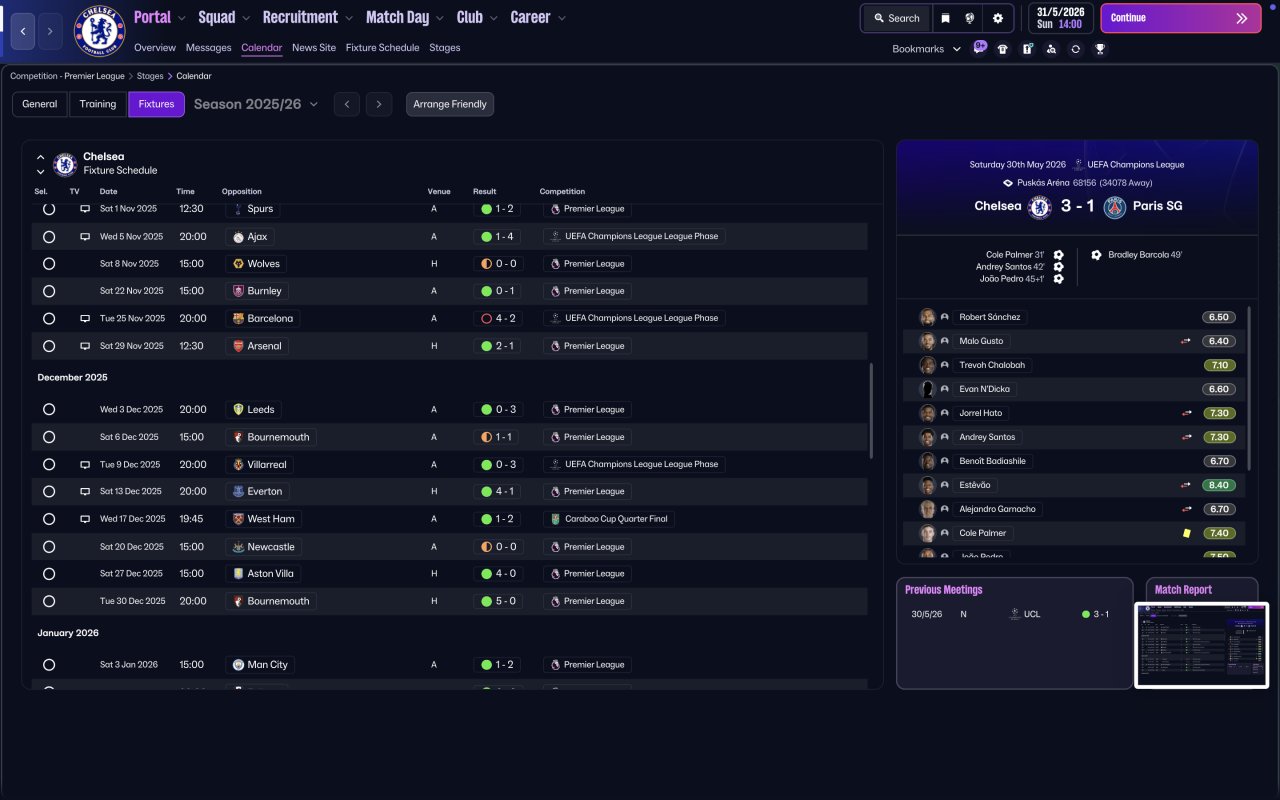Expand the Recruitment menu dropdown
Viewport: 1280px width, 800px height.
[348, 18]
